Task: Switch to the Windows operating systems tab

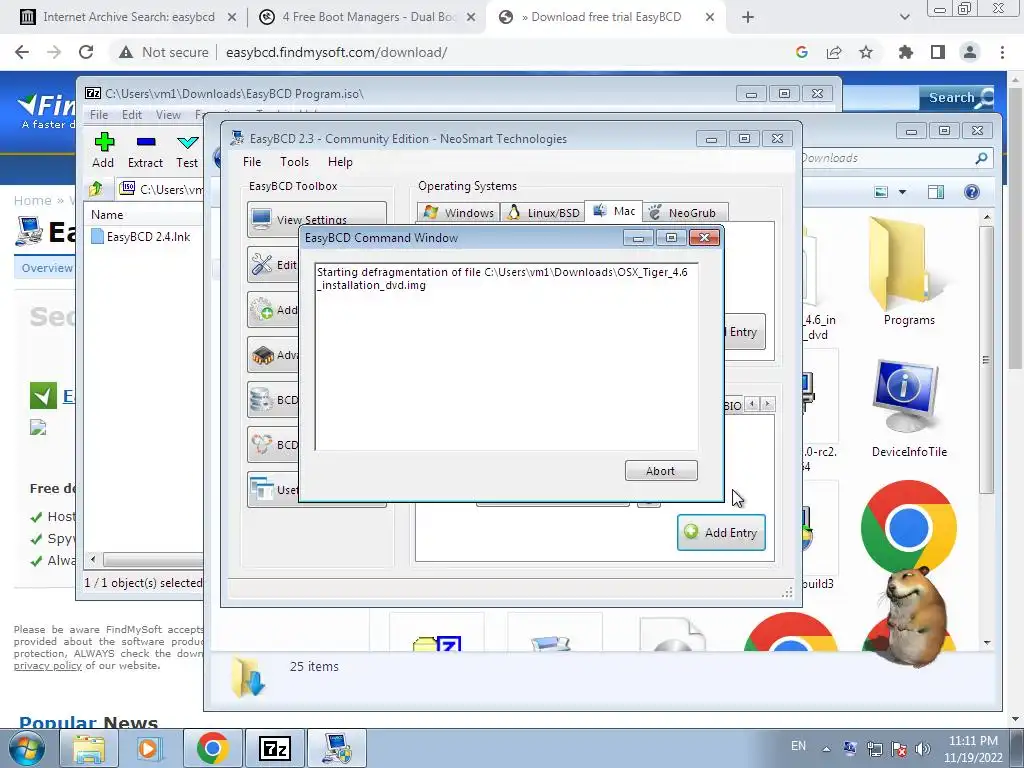Action: [x=458, y=213]
